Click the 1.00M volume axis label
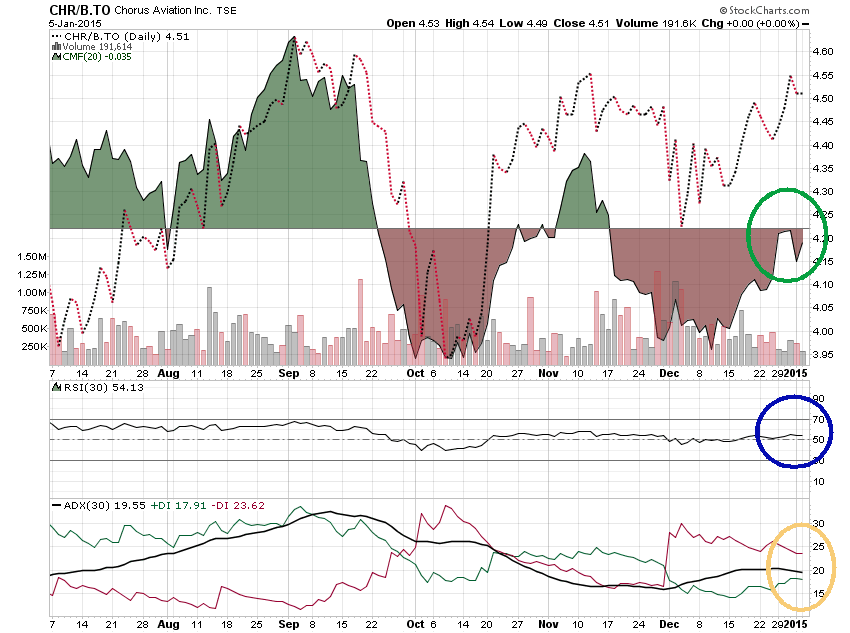Screen dimensions: 850x633 point(31,293)
